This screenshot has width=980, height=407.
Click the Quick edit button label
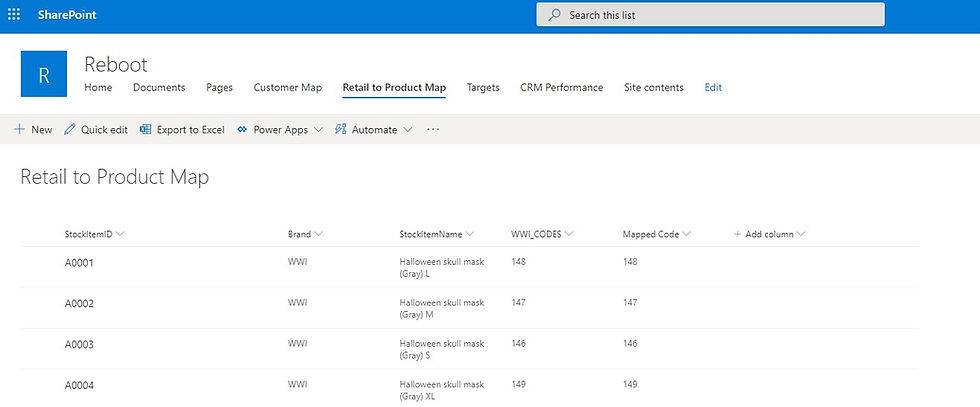104,130
